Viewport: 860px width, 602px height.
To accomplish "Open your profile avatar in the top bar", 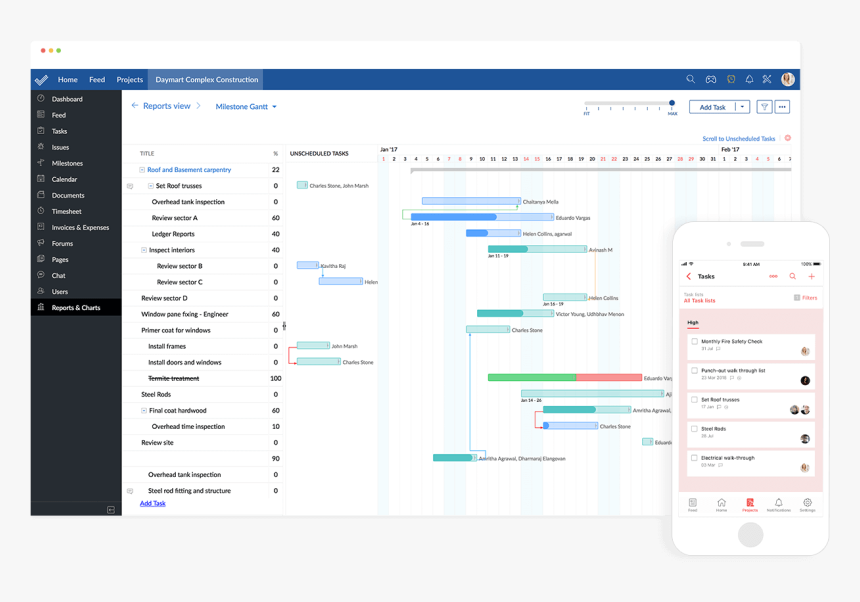I will point(787,79).
